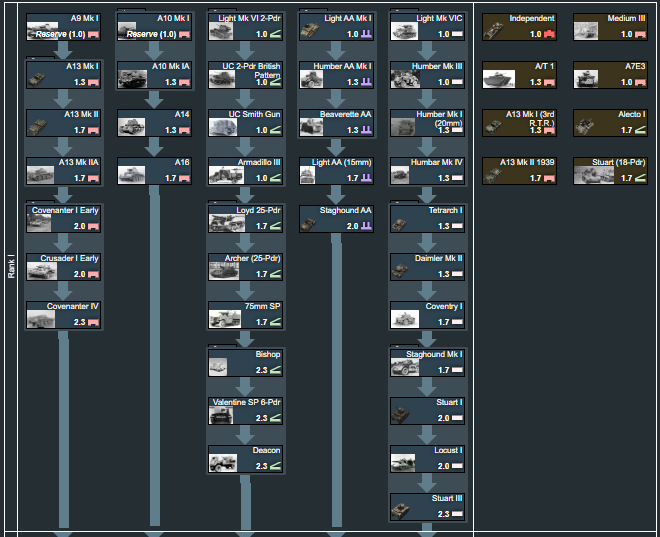Screen dimensions: 660x537
Task: Click the Independent heavy tank icon
Action: coord(494,31)
